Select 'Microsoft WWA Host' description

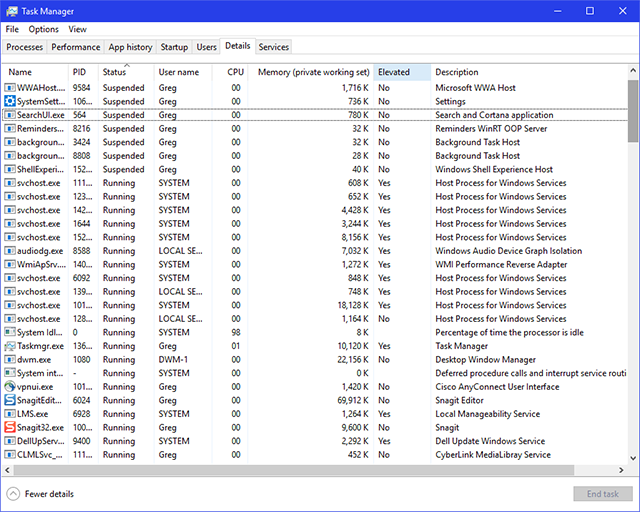(x=476, y=88)
